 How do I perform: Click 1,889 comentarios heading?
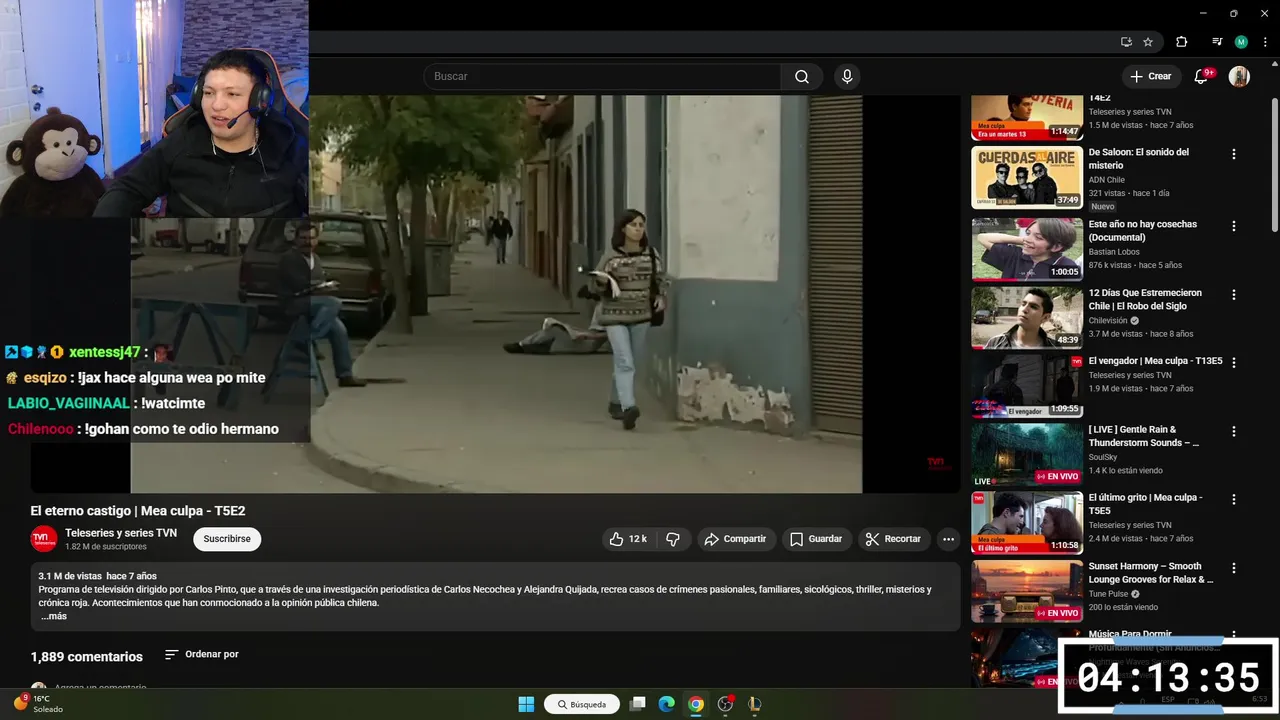click(87, 657)
